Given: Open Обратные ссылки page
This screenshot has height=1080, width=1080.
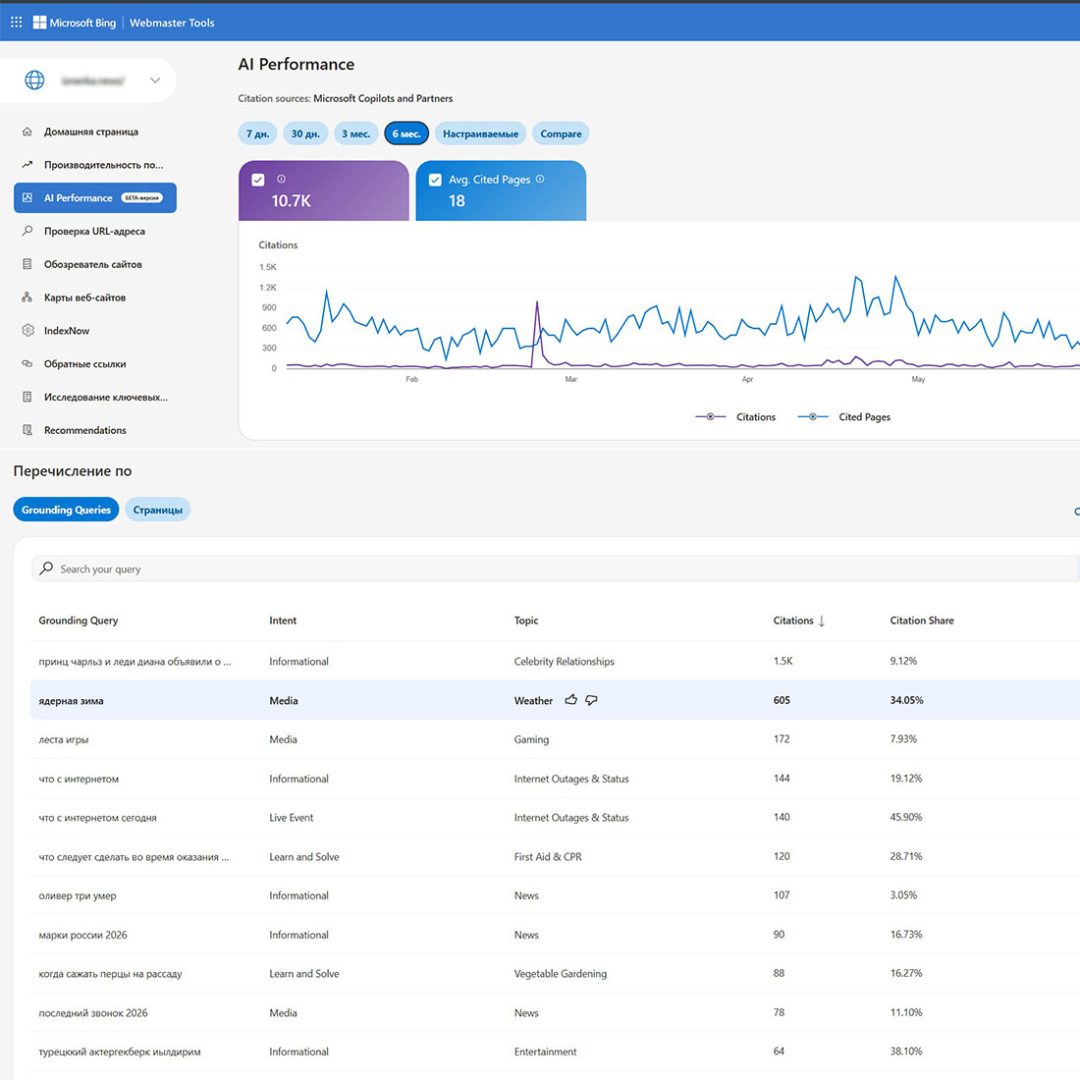Looking at the screenshot, I should 85,364.
